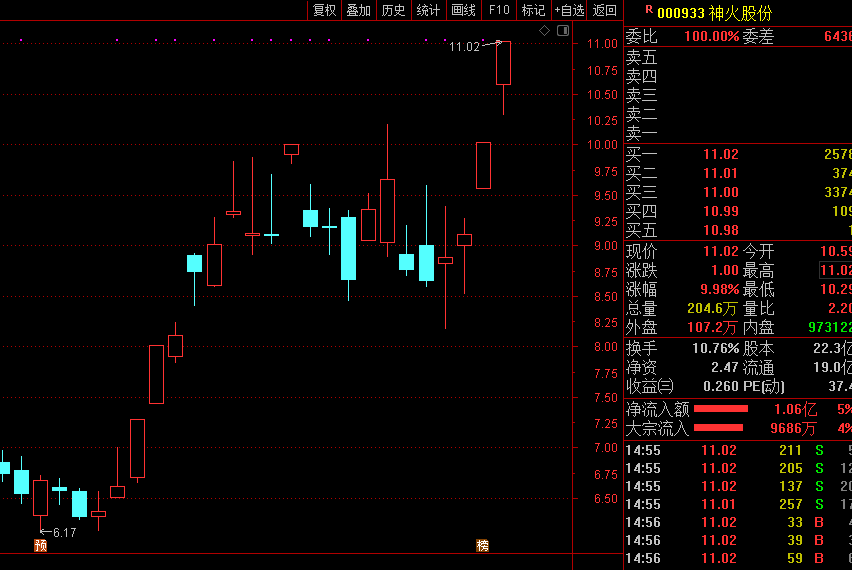The image size is (852, 570).
Task: Click the 返回 back button
Action: pos(605,10)
